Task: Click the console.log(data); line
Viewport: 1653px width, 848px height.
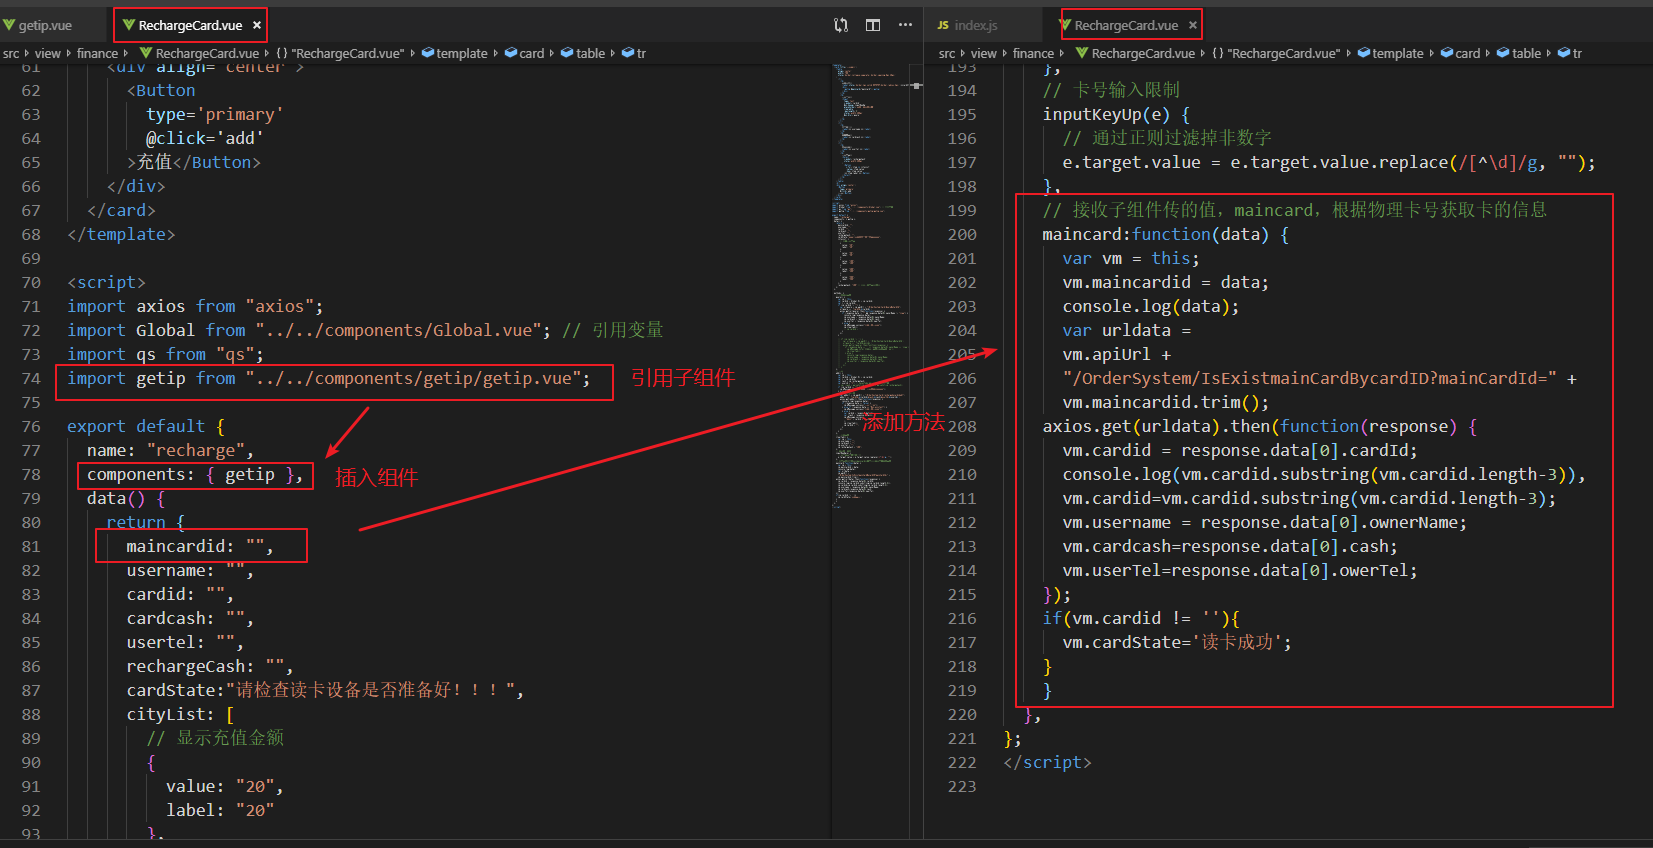Action: click(x=1151, y=306)
